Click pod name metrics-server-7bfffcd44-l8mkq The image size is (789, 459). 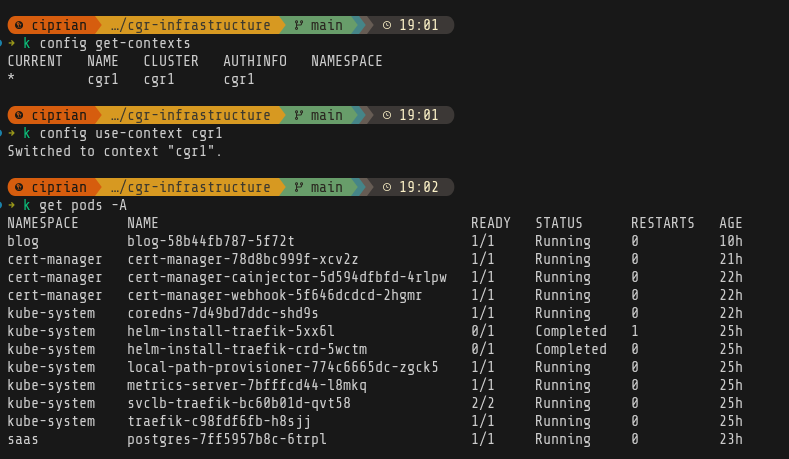coord(247,386)
